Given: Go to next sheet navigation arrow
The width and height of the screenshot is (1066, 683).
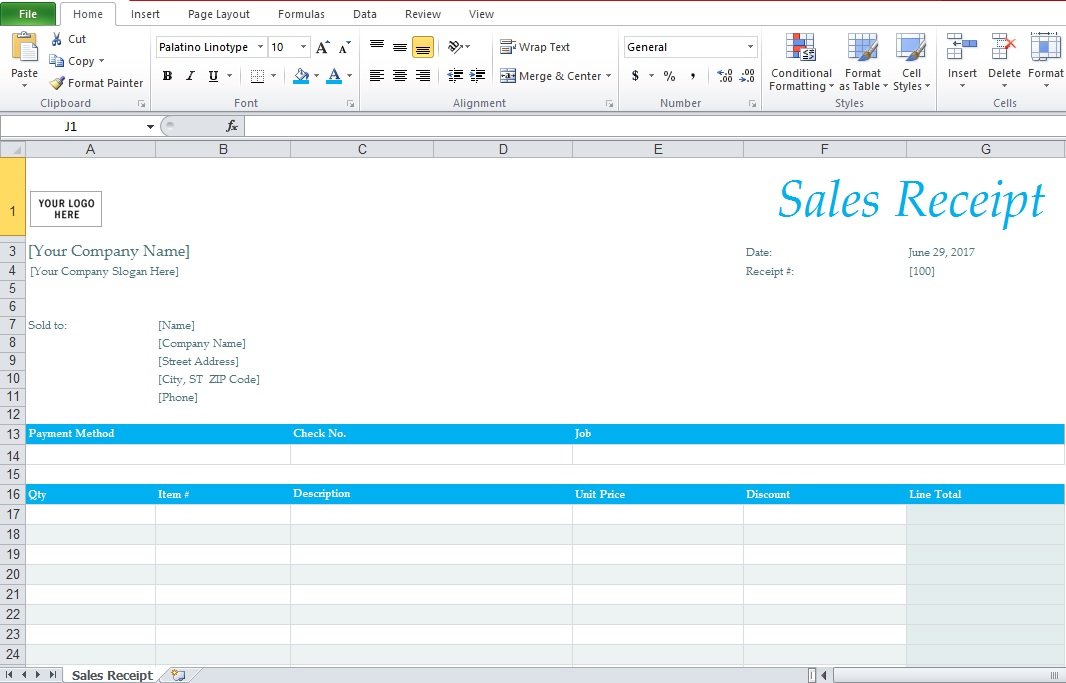Looking at the screenshot, I should (x=38, y=675).
